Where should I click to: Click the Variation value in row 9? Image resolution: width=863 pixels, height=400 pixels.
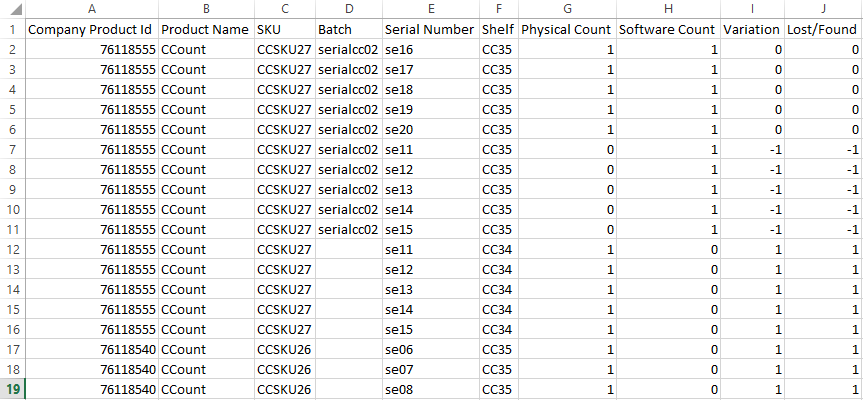[x=752, y=190]
